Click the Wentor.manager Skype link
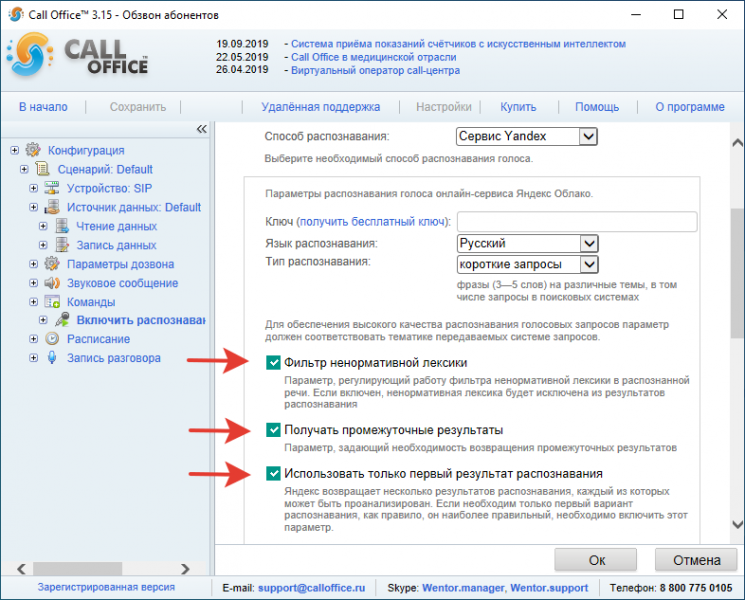 coord(463,588)
